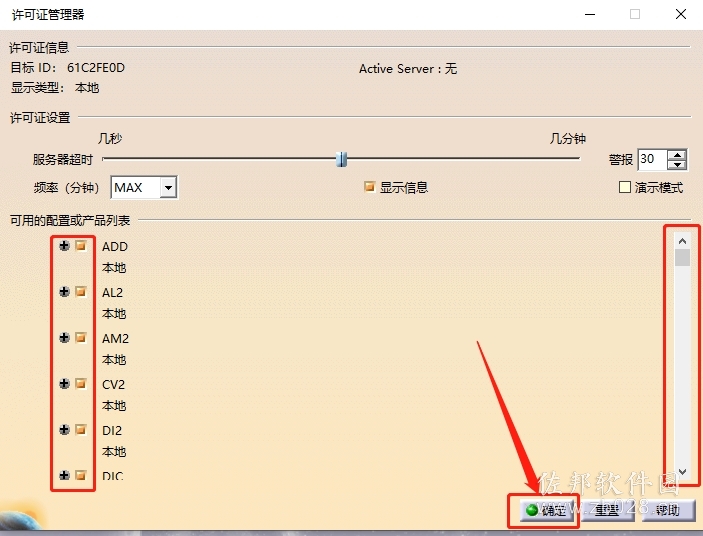Click the 服务器超时 slider handle
The height and width of the screenshot is (536, 703).
pos(342,159)
